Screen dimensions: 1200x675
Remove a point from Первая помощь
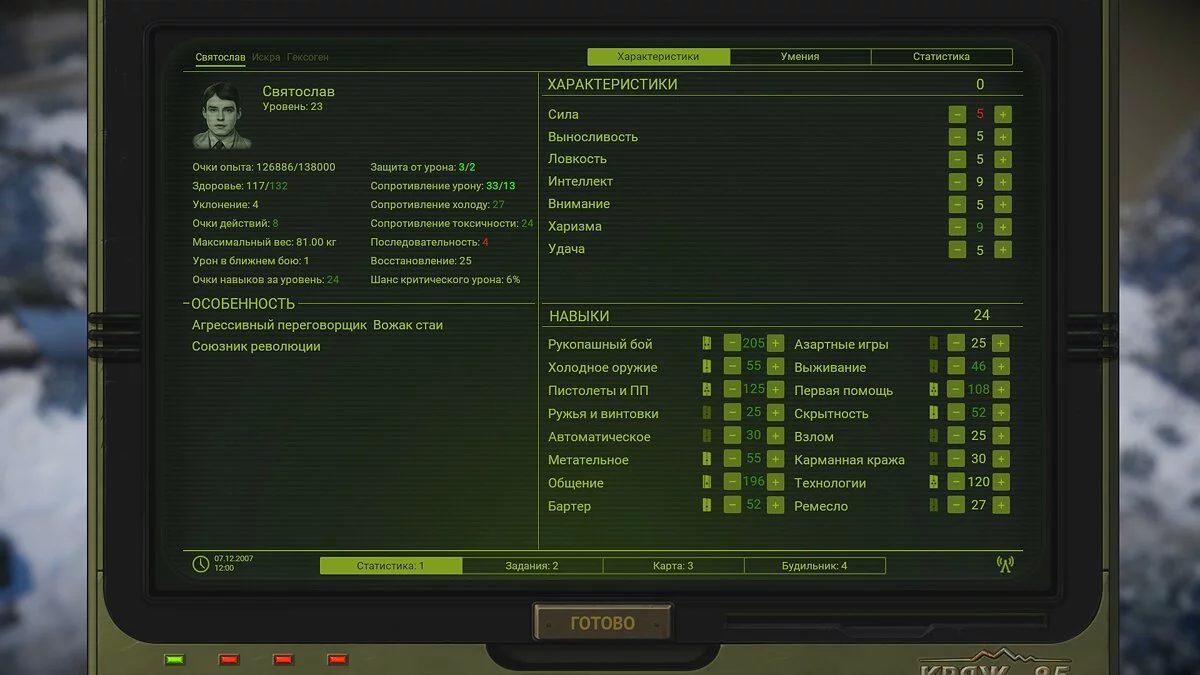pos(957,389)
